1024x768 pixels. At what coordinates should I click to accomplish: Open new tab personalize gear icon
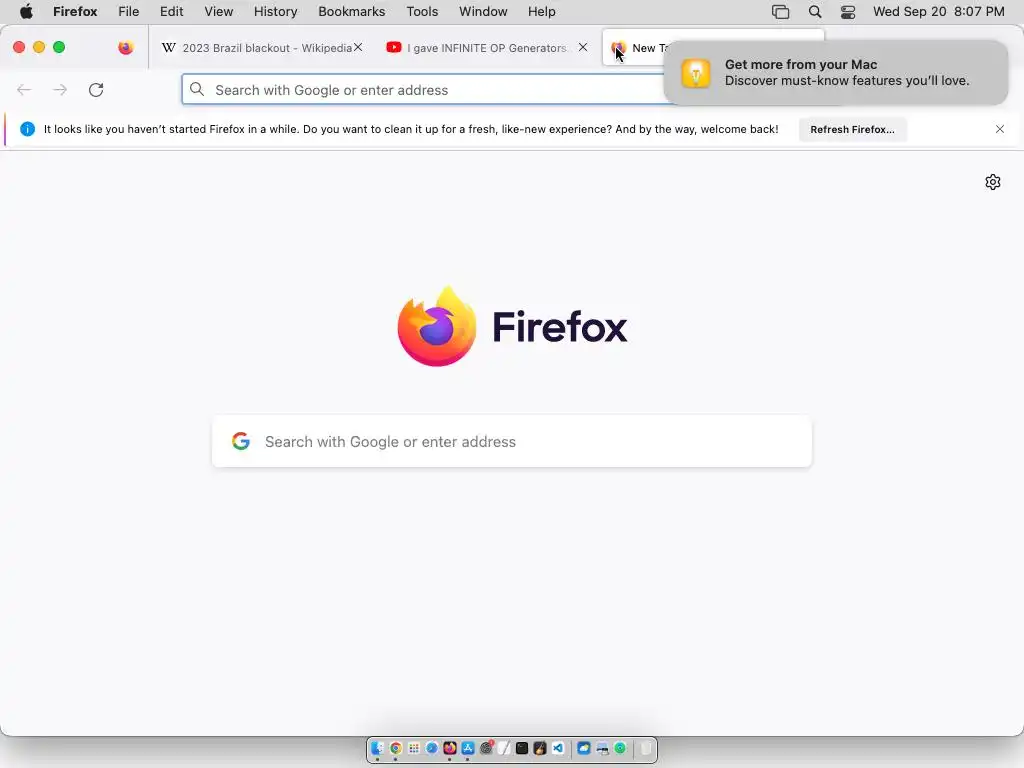pos(993,182)
